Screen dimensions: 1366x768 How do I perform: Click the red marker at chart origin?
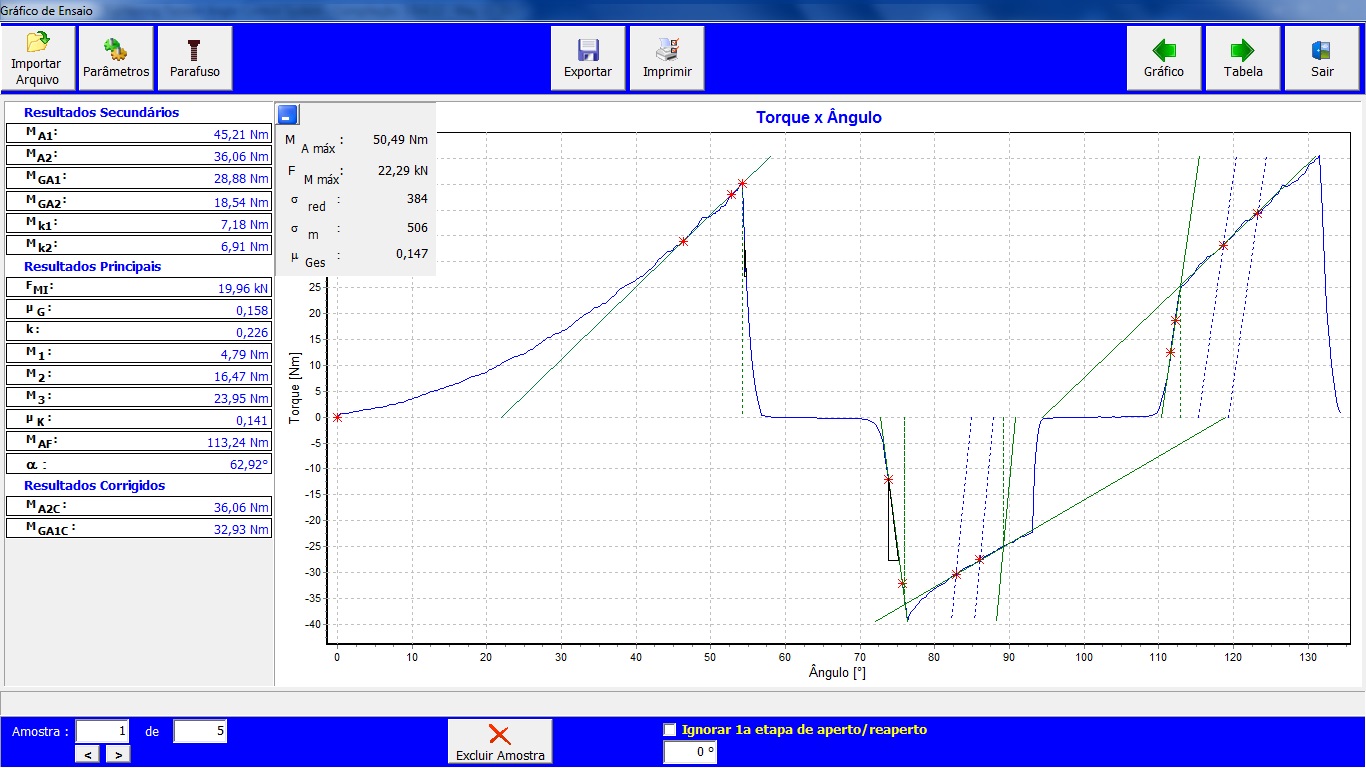pos(337,417)
